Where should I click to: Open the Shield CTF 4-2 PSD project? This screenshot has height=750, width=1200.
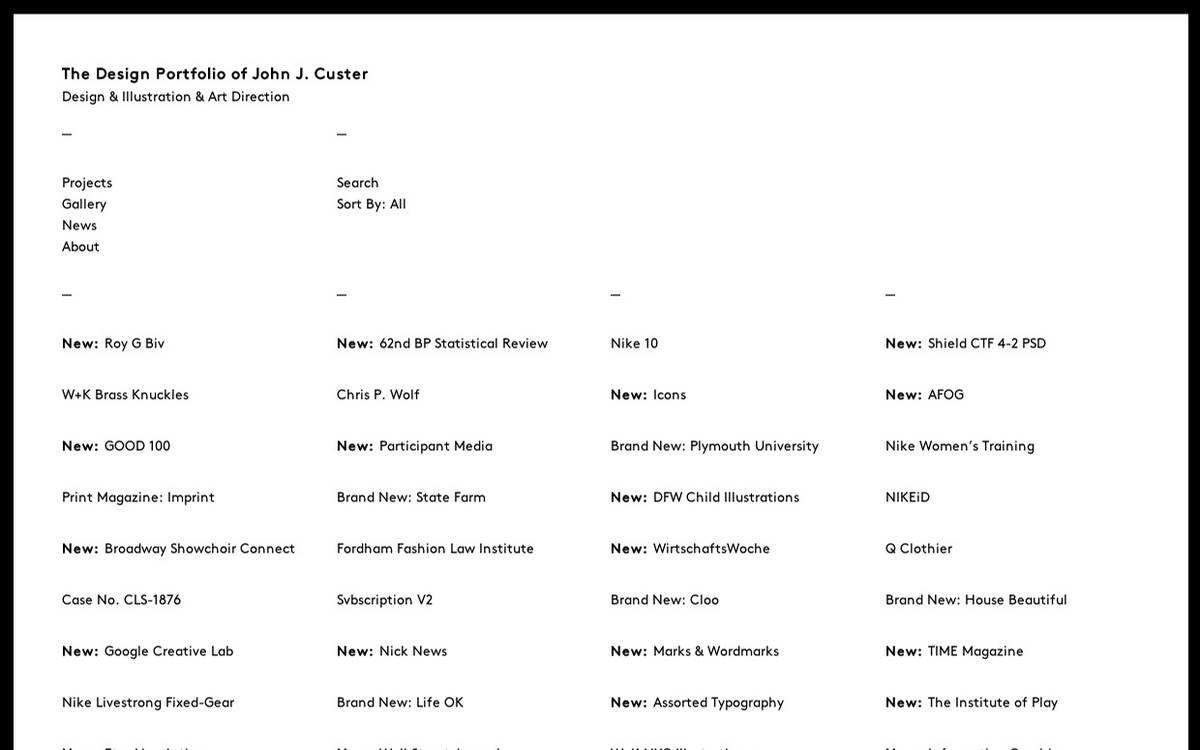pyautogui.click(x=965, y=343)
